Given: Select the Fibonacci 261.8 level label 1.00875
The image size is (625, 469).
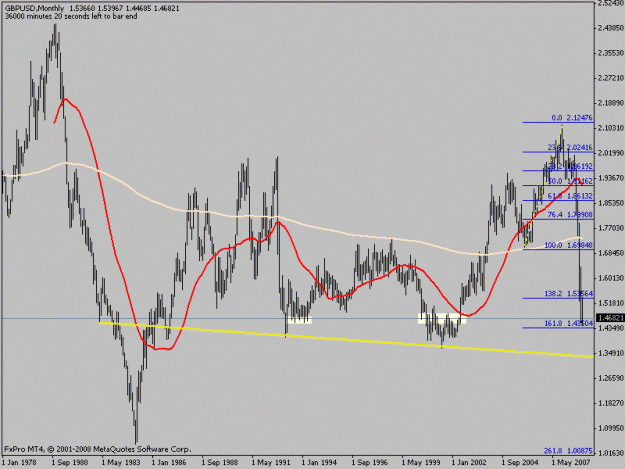Looking at the screenshot, I should [x=568, y=451].
